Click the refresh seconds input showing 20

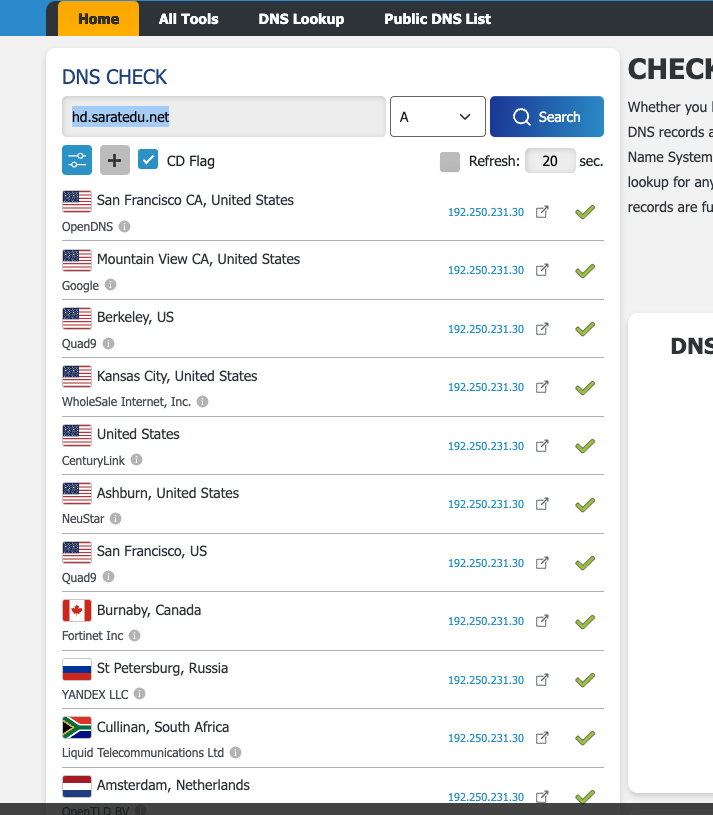click(550, 160)
